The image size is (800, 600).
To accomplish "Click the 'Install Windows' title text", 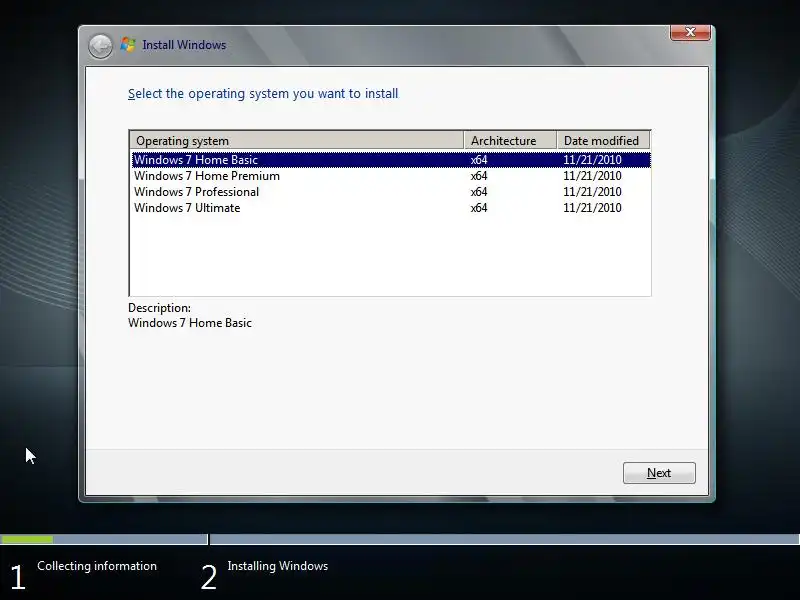I will (184, 45).
